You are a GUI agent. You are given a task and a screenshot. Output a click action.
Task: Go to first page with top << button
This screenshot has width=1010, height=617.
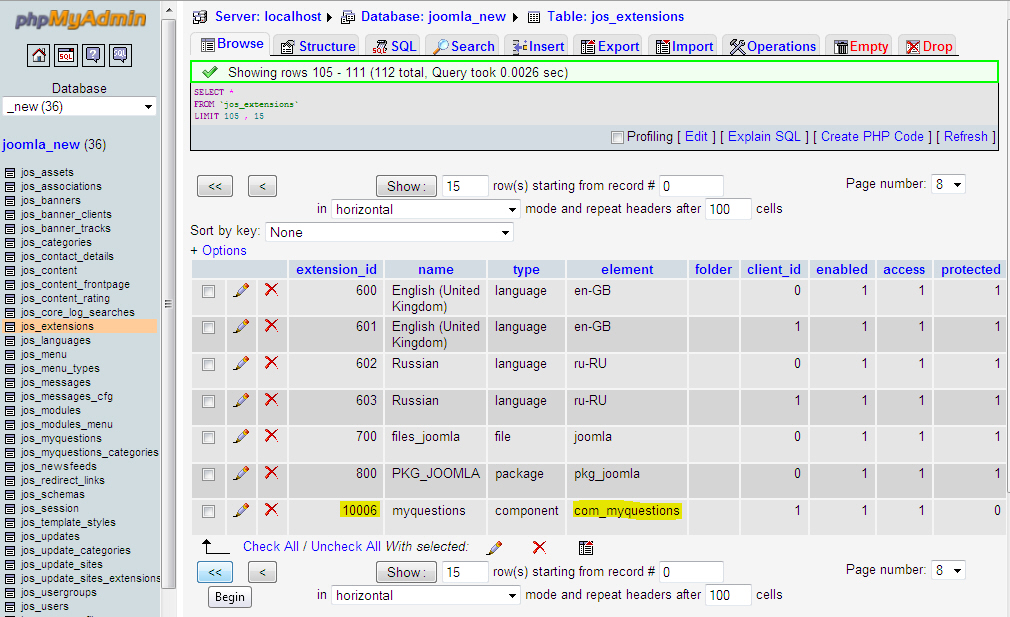point(214,187)
